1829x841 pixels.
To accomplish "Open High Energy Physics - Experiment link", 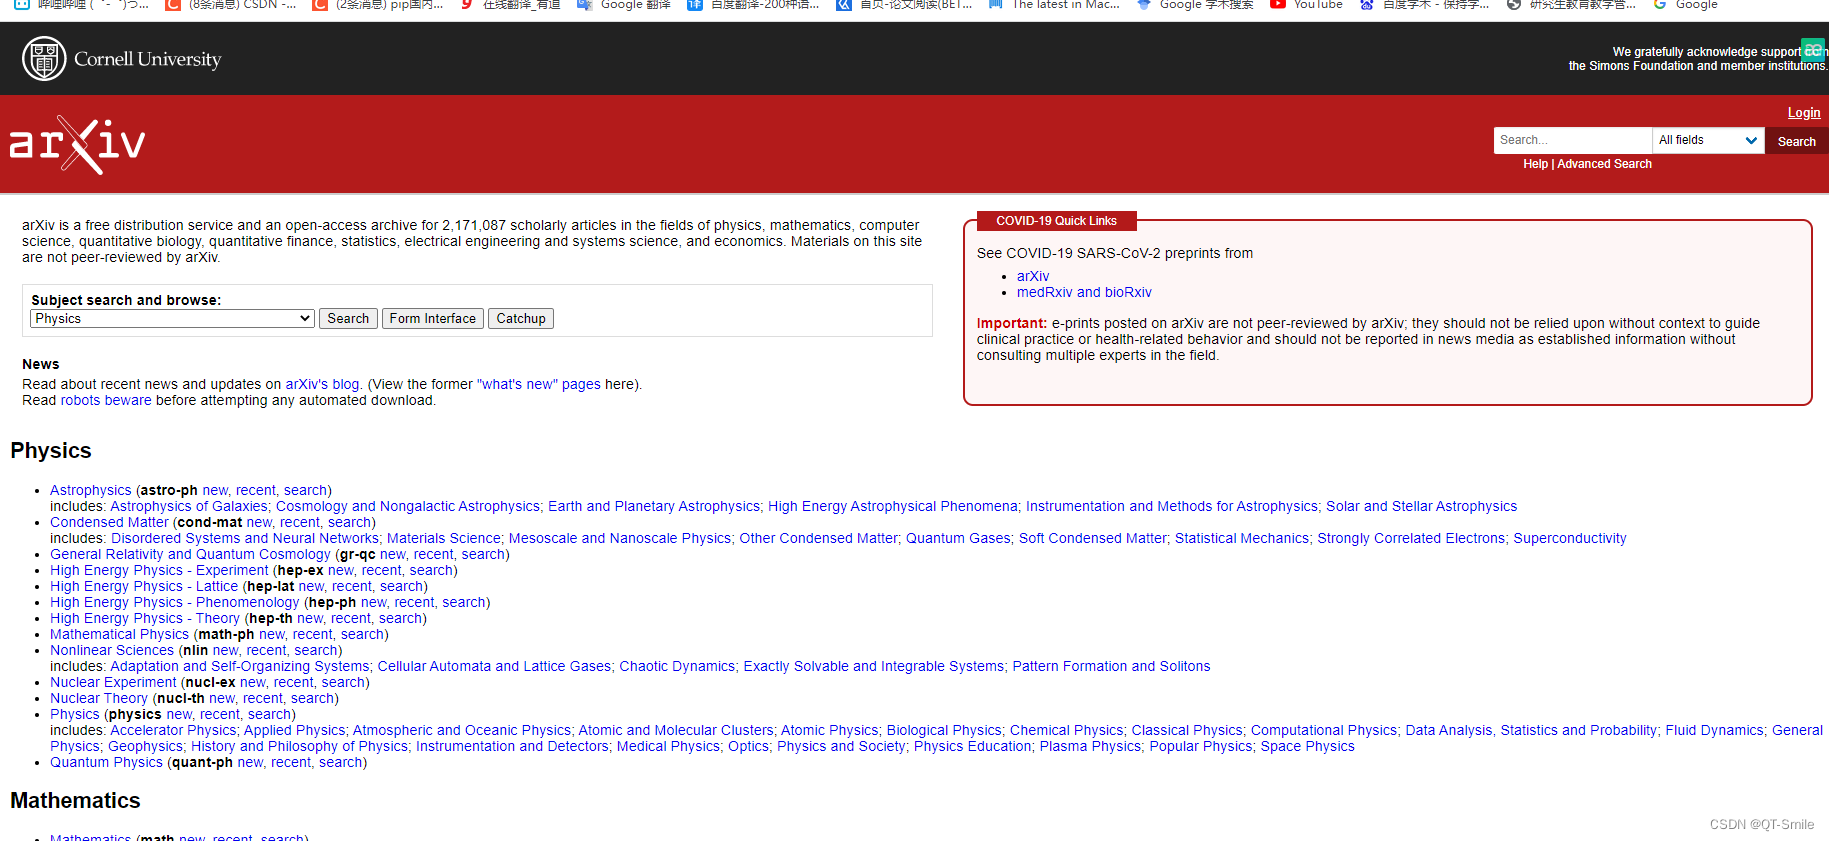I will click(x=159, y=570).
